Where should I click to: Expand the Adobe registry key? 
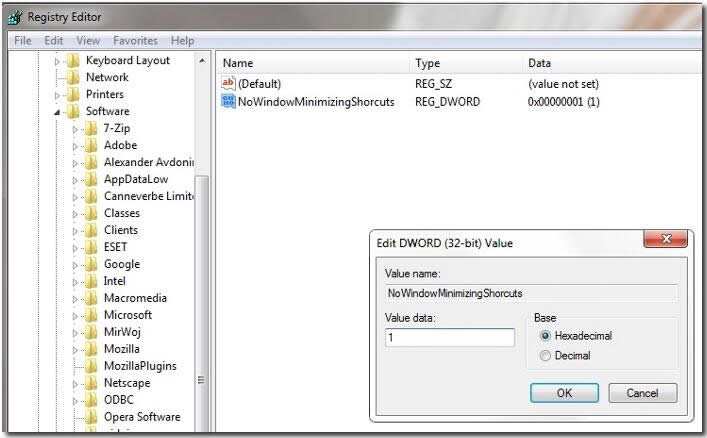[75, 145]
